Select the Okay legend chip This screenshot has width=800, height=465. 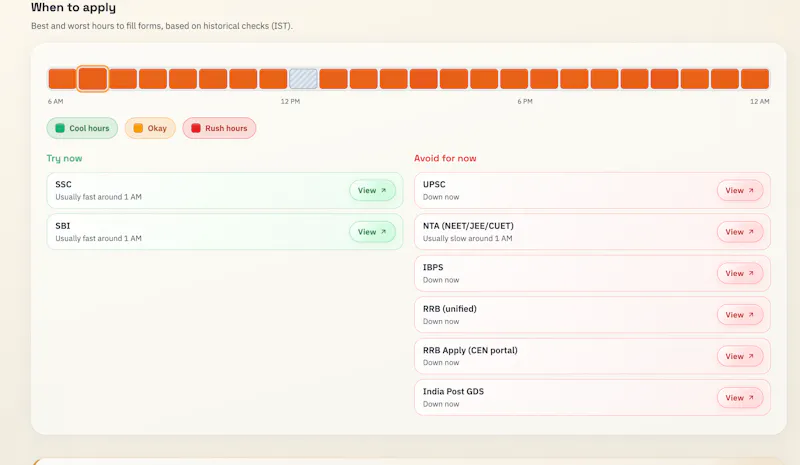click(150, 128)
